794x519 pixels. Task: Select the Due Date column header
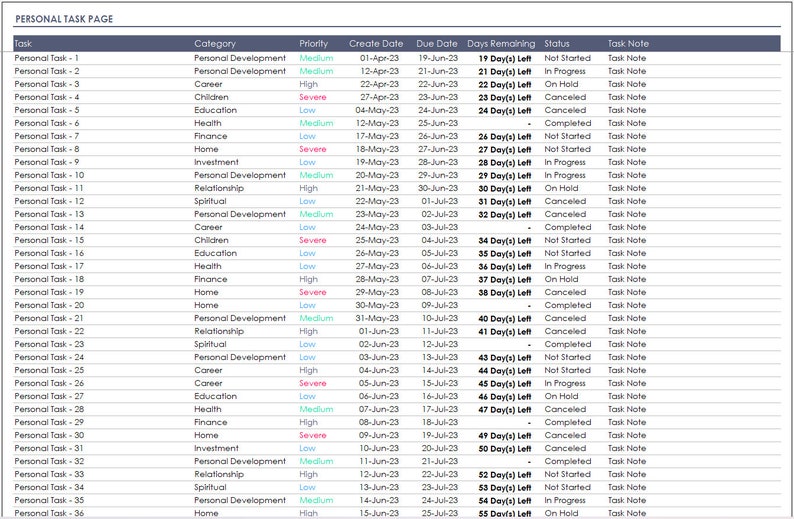coord(436,44)
